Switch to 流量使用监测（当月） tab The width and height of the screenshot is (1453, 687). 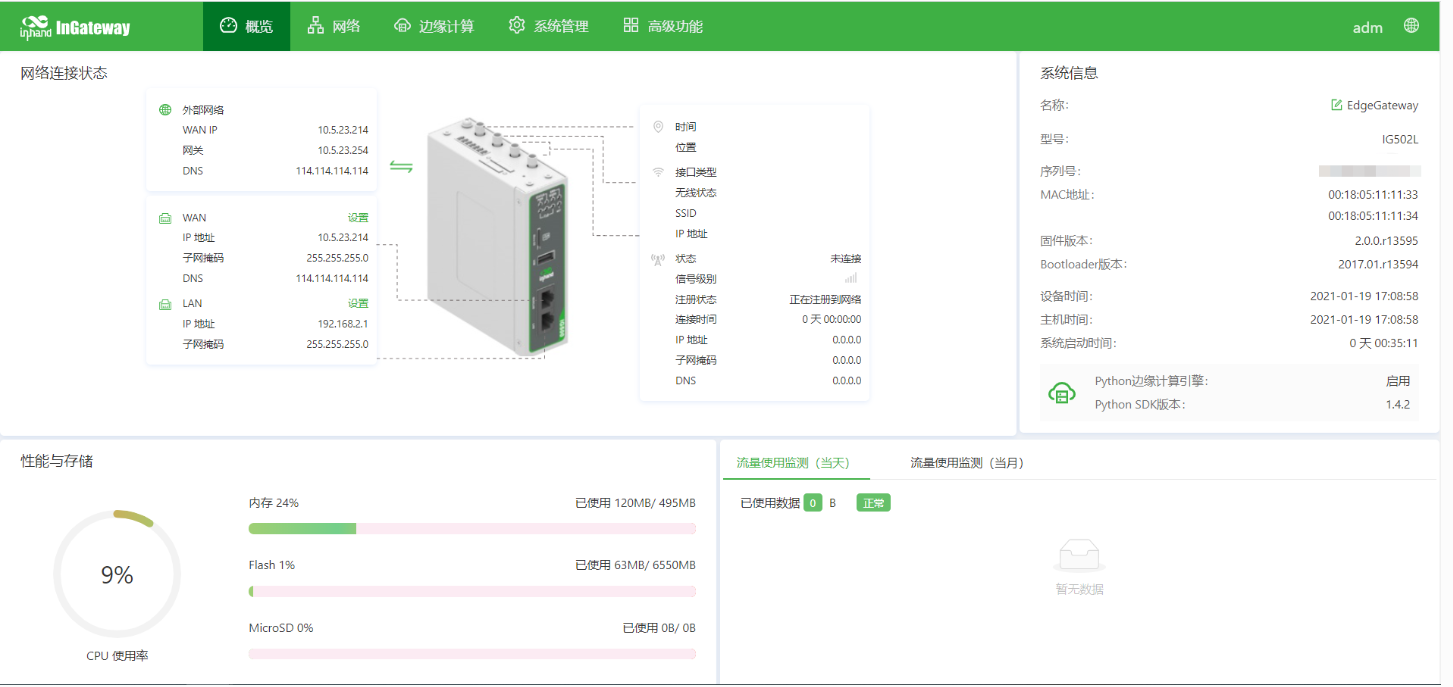[966, 463]
